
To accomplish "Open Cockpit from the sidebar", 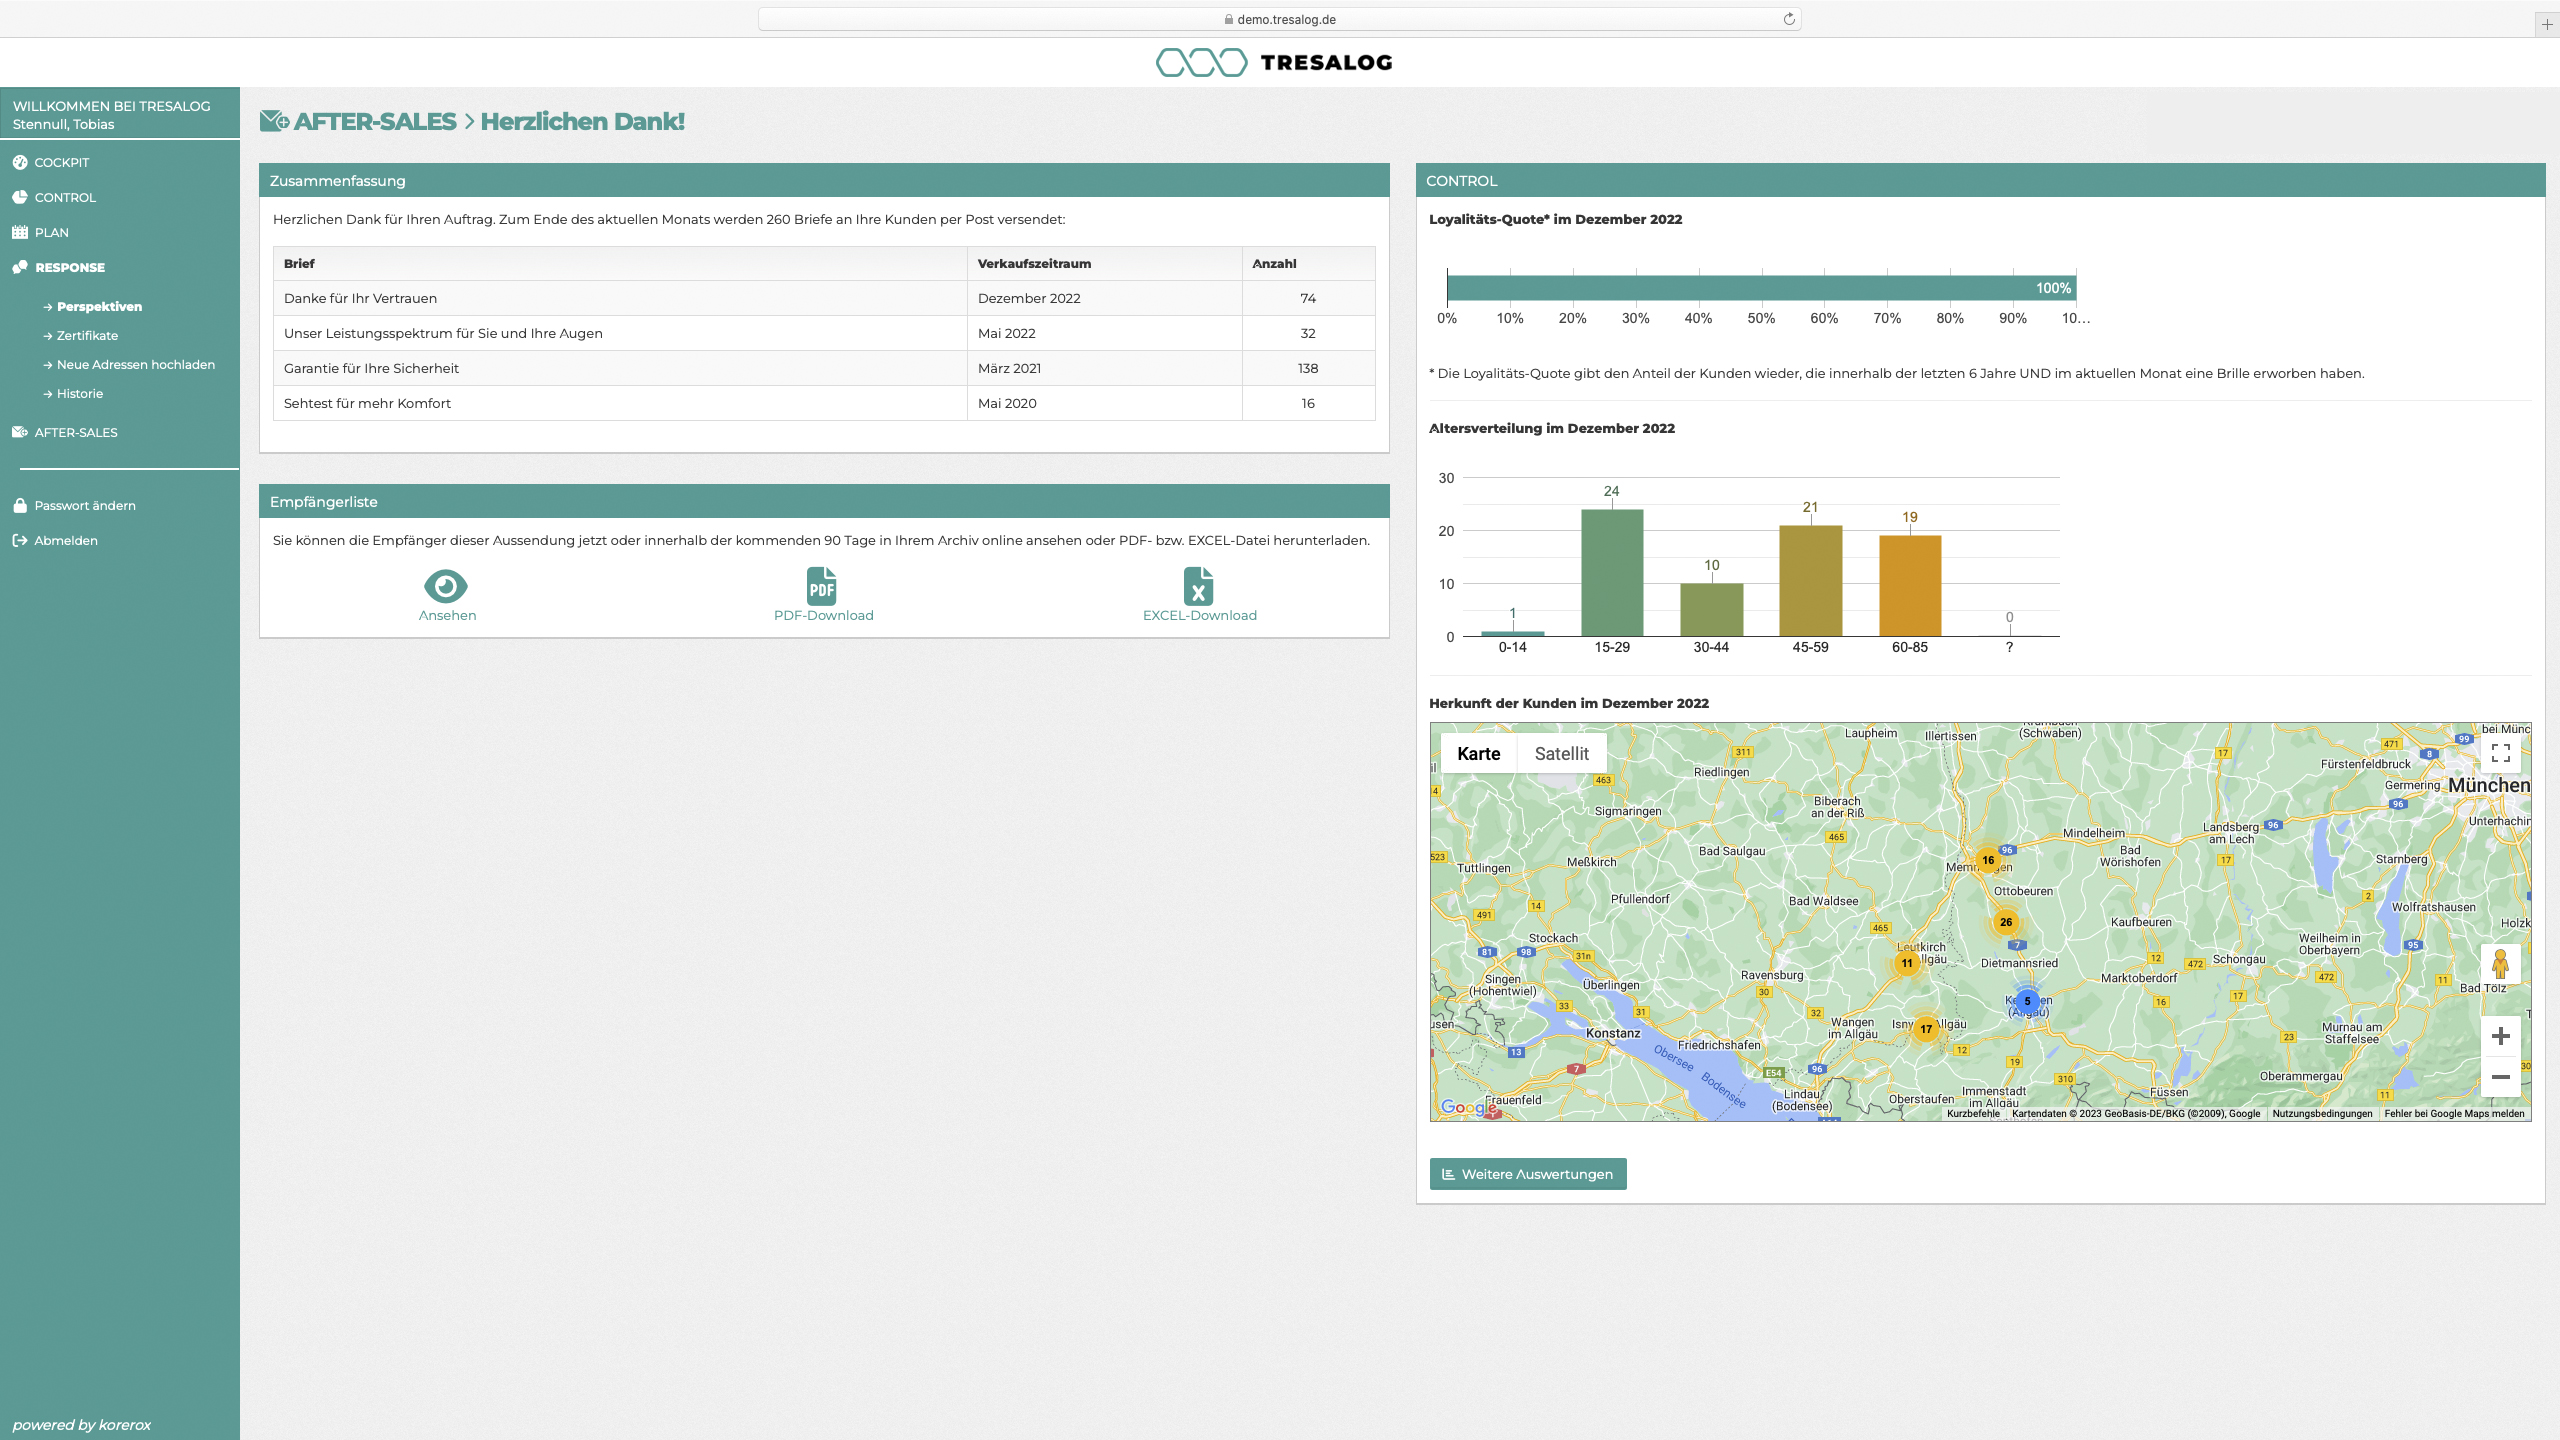I will click(x=61, y=162).
